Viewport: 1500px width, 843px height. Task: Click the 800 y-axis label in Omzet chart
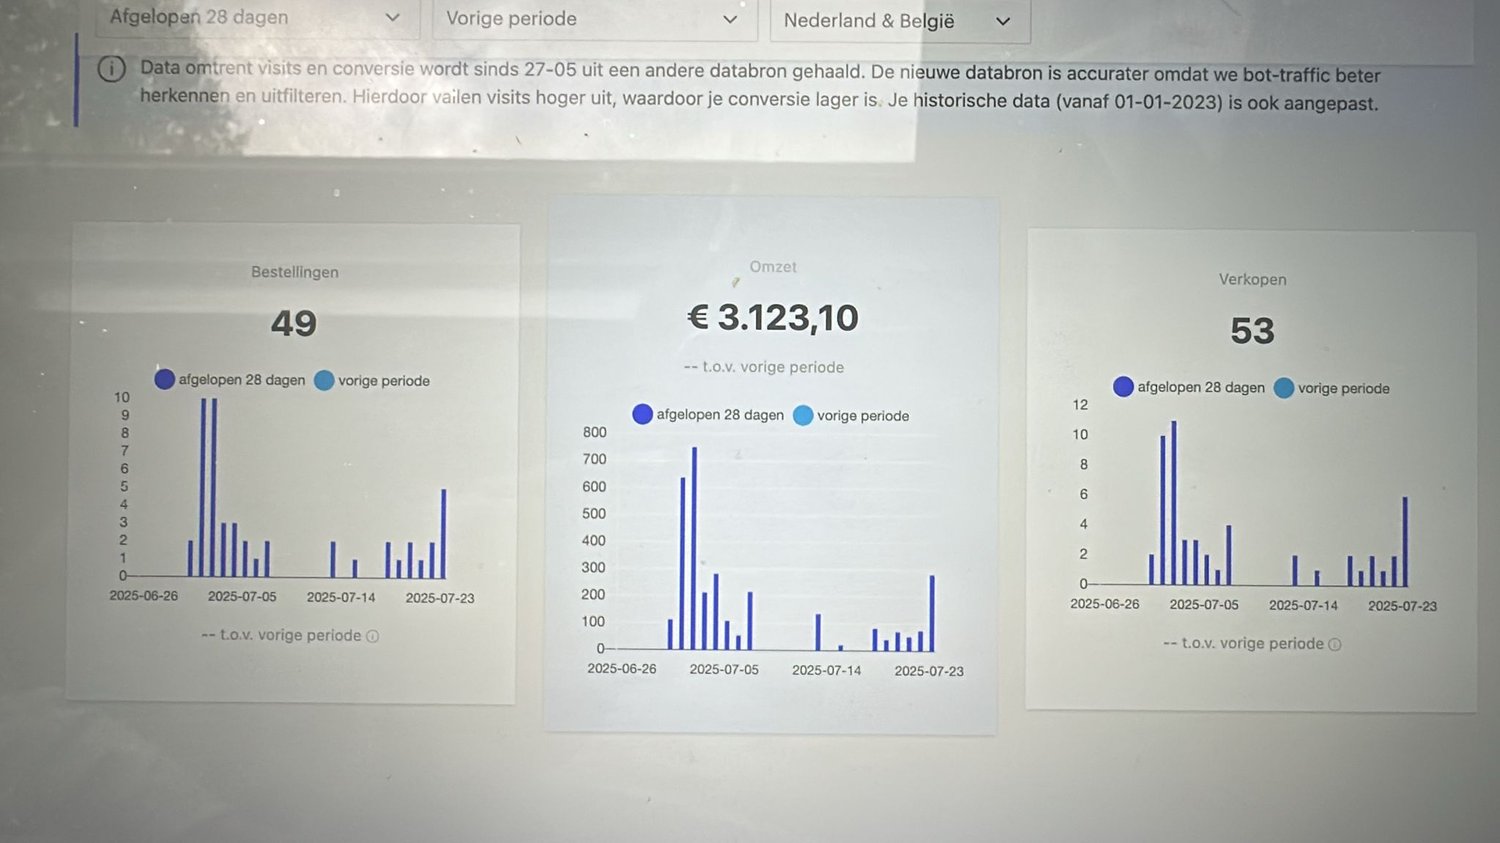(x=595, y=432)
